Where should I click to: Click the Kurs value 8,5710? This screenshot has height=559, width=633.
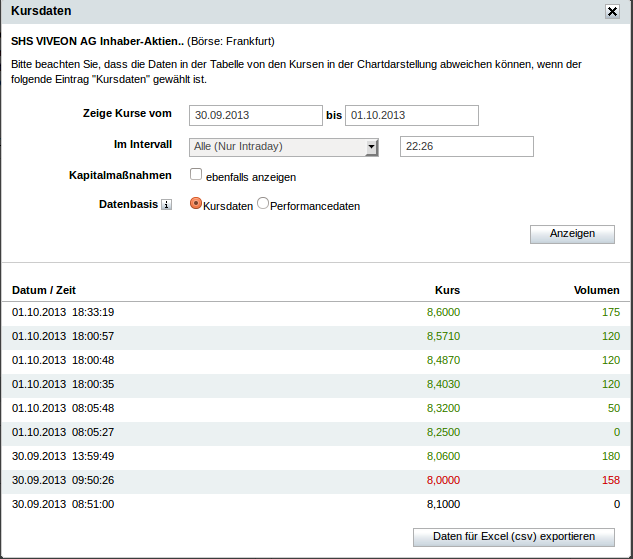443,336
